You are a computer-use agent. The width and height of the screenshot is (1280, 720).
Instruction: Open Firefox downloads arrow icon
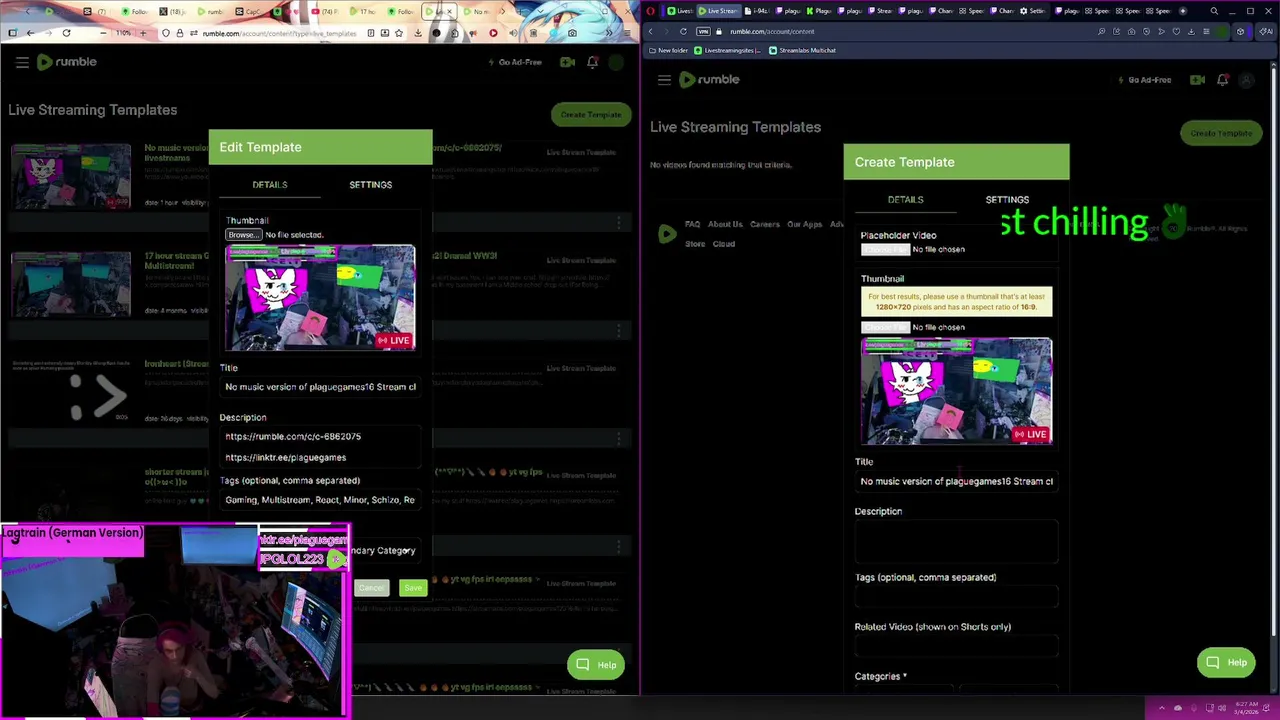418,33
